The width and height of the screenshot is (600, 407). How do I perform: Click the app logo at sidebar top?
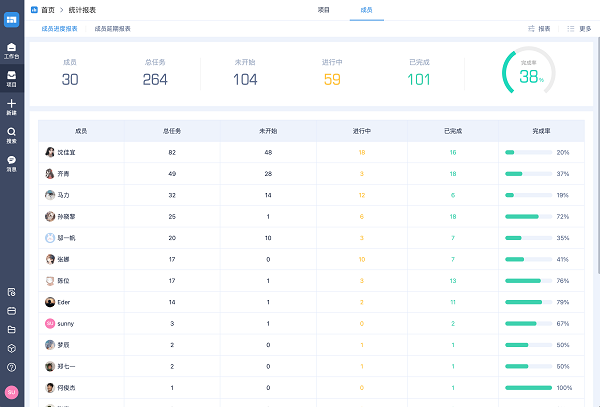(x=11, y=18)
